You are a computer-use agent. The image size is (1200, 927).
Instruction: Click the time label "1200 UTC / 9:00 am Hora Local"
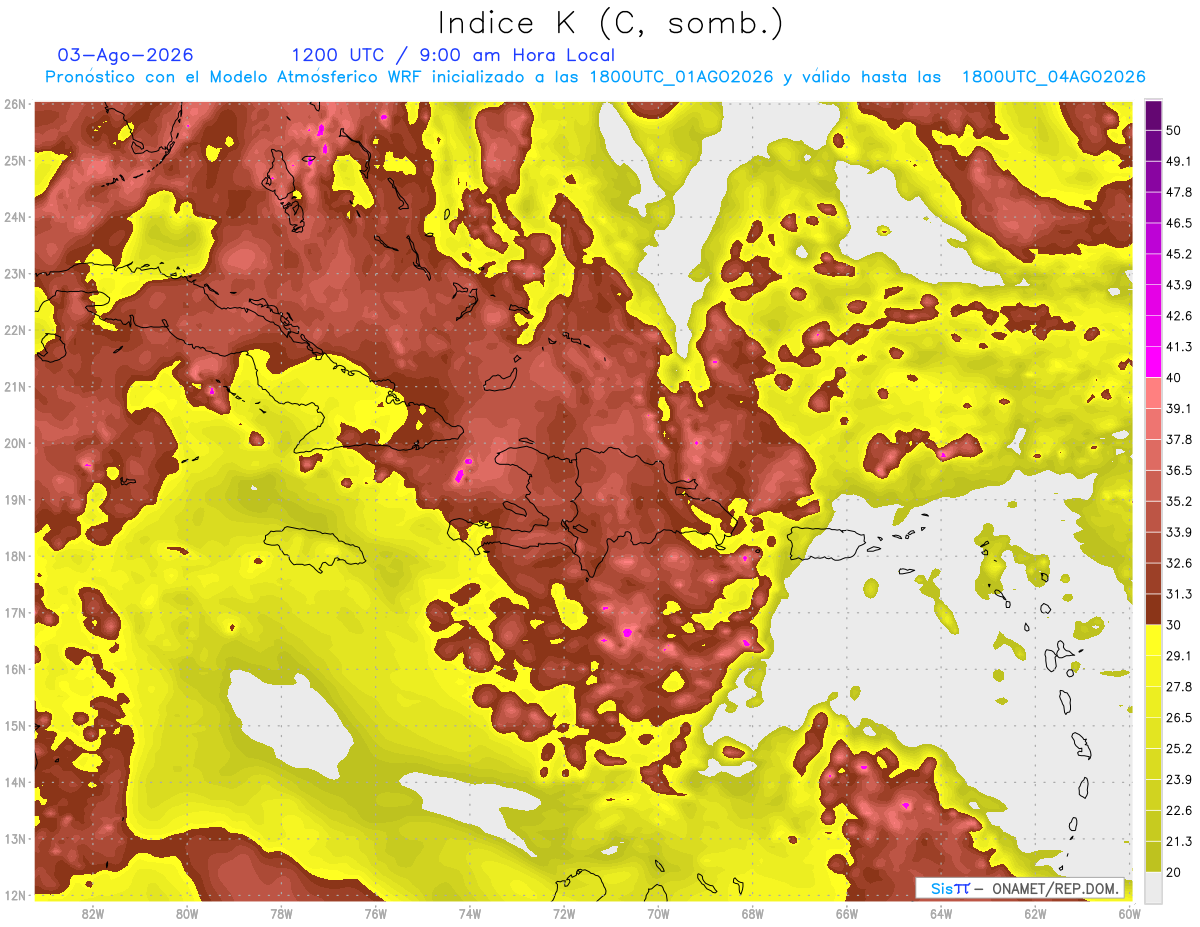tap(453, 55)
